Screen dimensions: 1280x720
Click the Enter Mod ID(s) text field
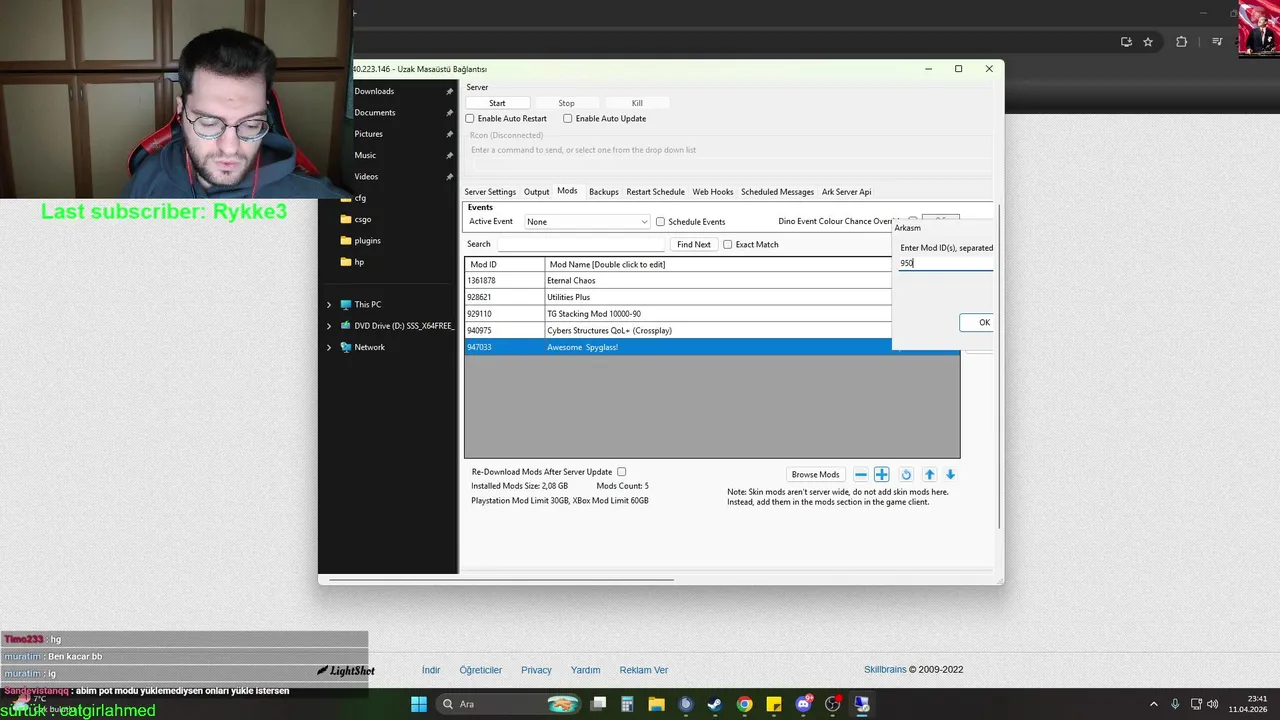(x=946, y=263)
